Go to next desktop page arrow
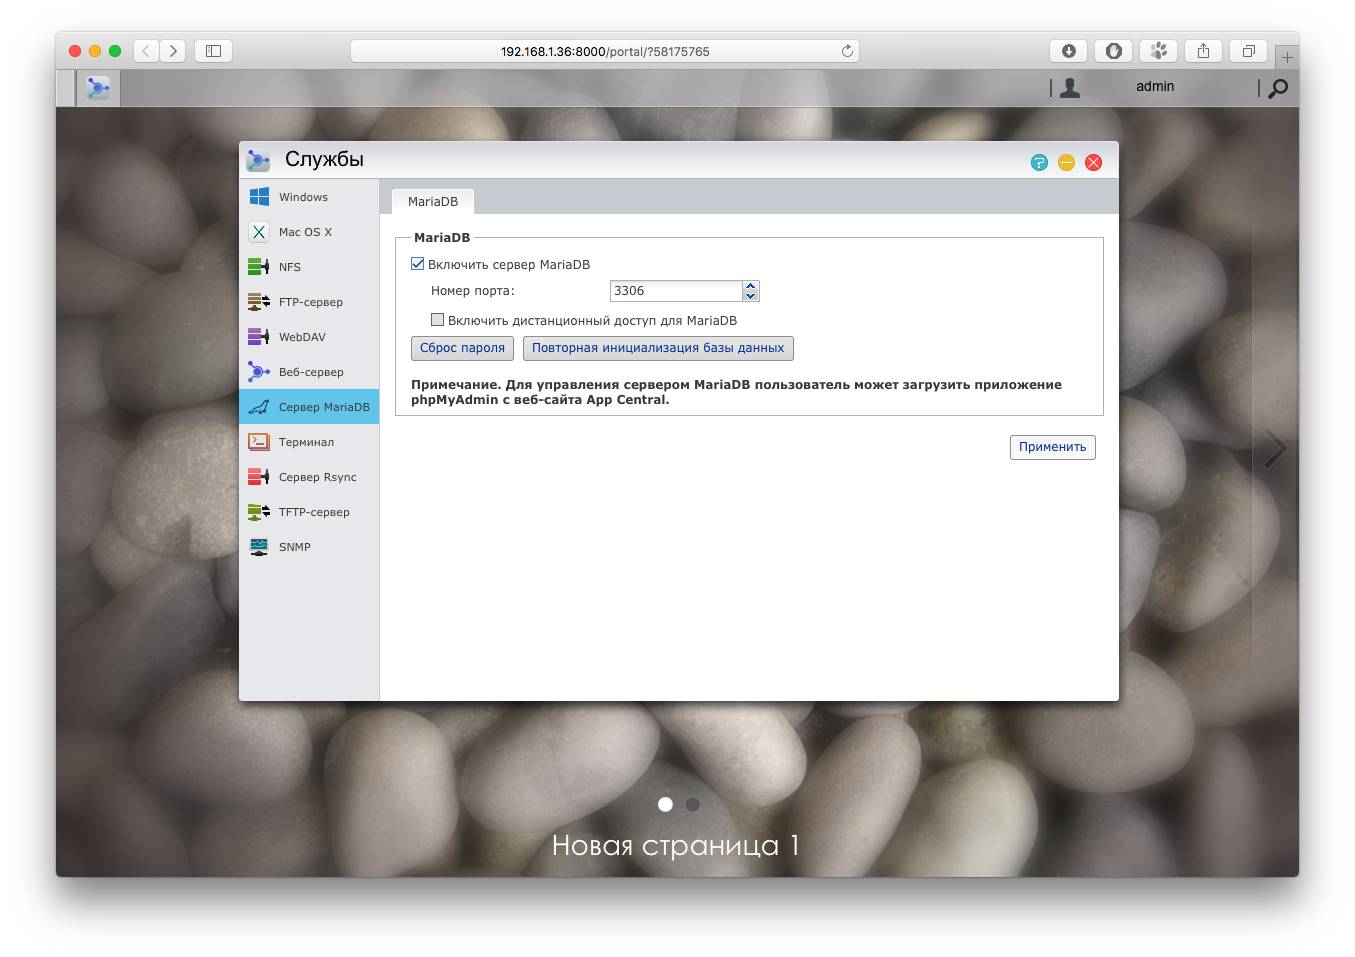 click(1275, 449)
